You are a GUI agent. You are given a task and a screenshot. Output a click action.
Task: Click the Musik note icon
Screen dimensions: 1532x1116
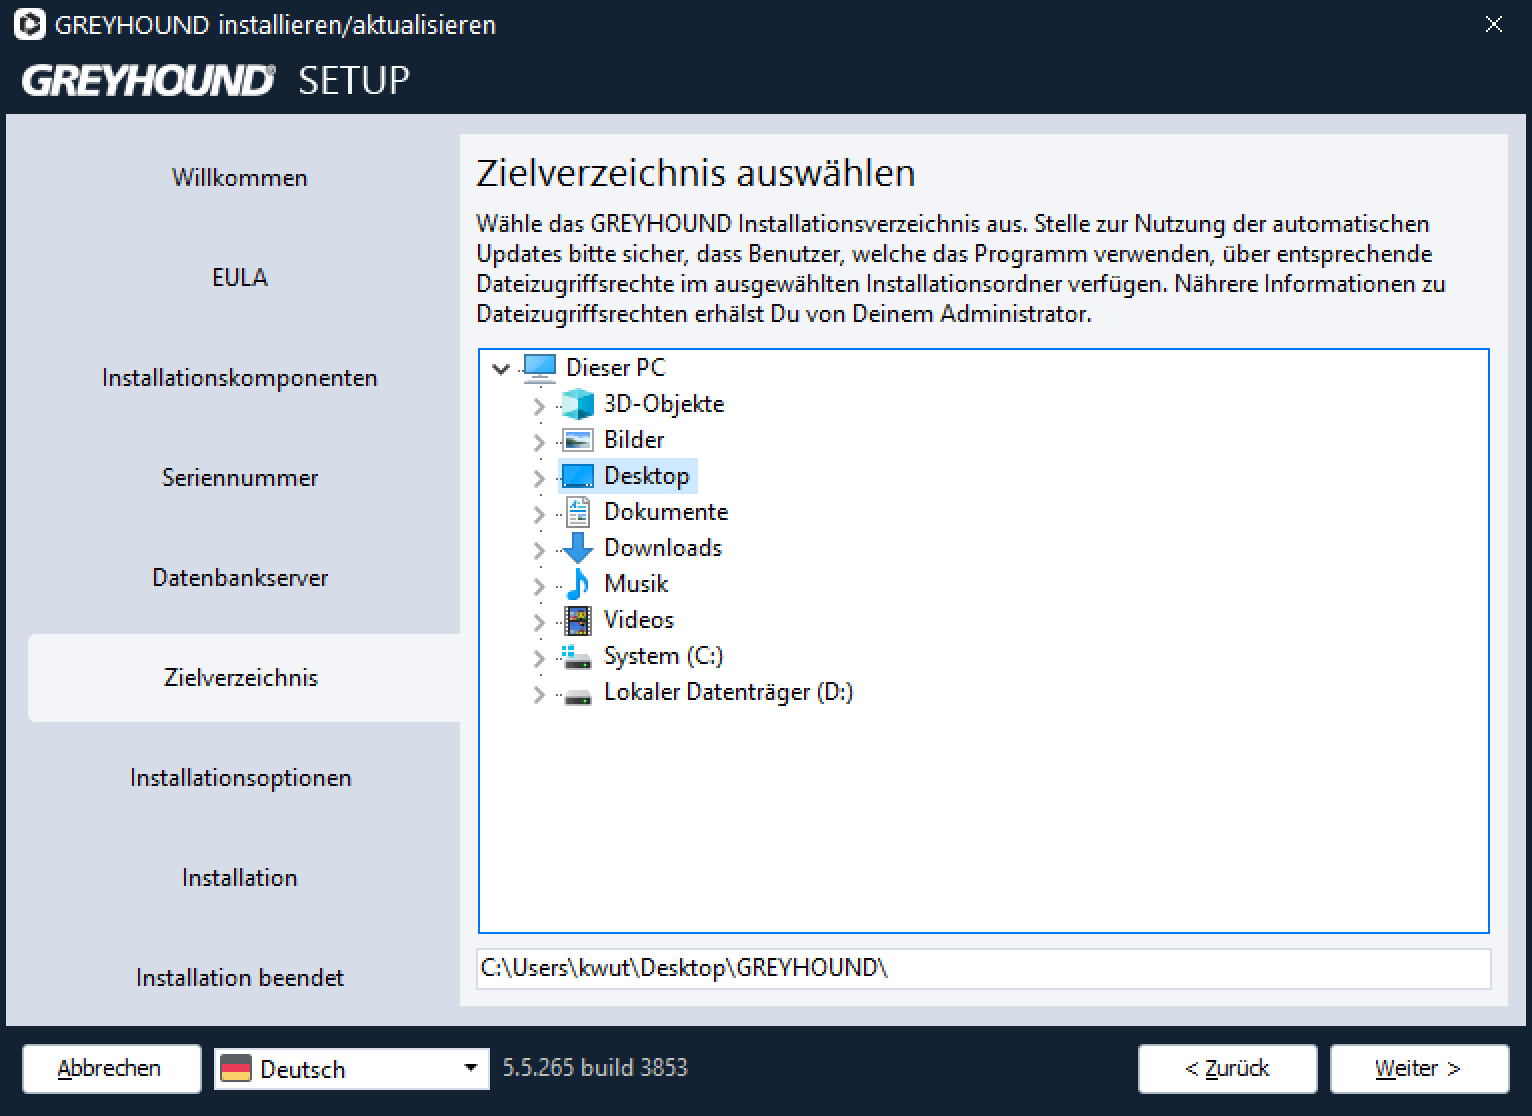(578, 584)
